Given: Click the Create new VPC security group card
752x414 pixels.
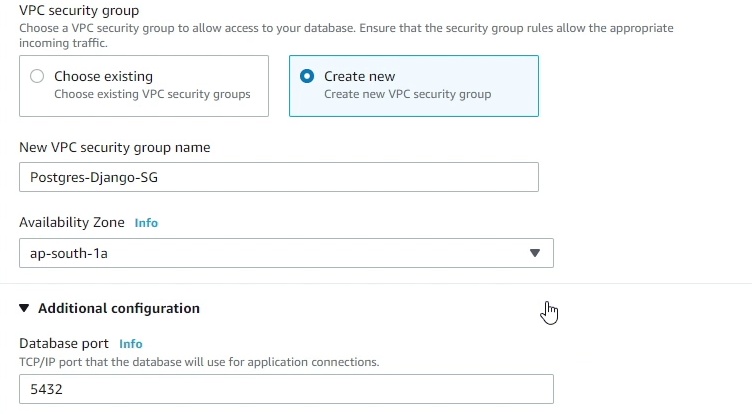Looking at the screenshot, I should click(413, 86).
